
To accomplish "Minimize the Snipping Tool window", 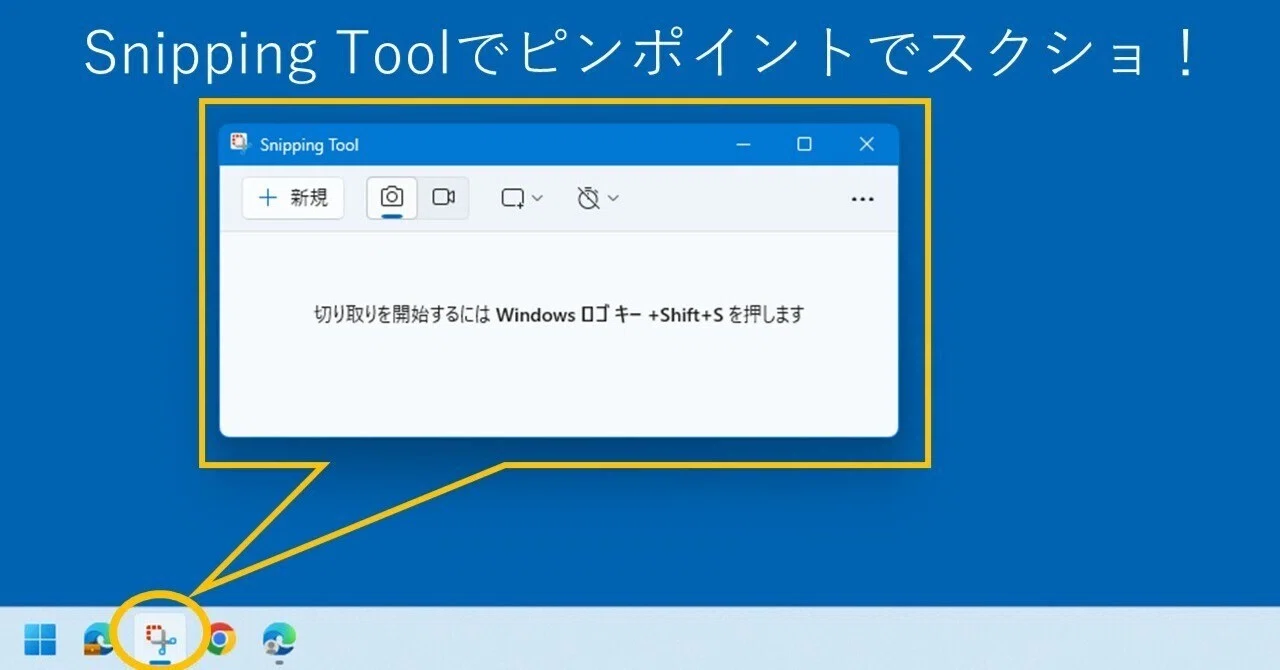I will point(743,145).
